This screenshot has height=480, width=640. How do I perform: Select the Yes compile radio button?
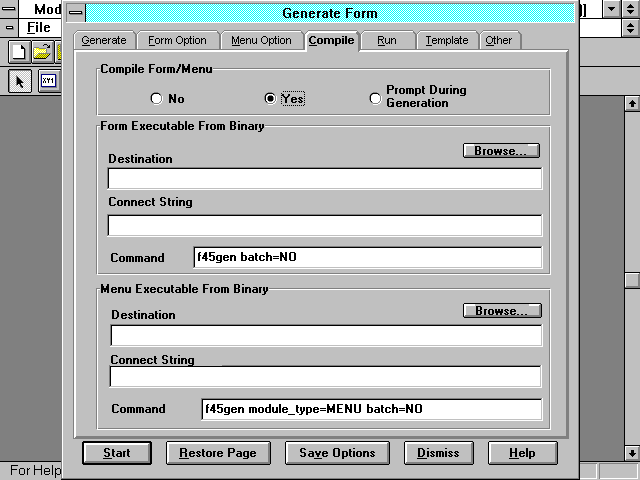(x=270, y=99)
